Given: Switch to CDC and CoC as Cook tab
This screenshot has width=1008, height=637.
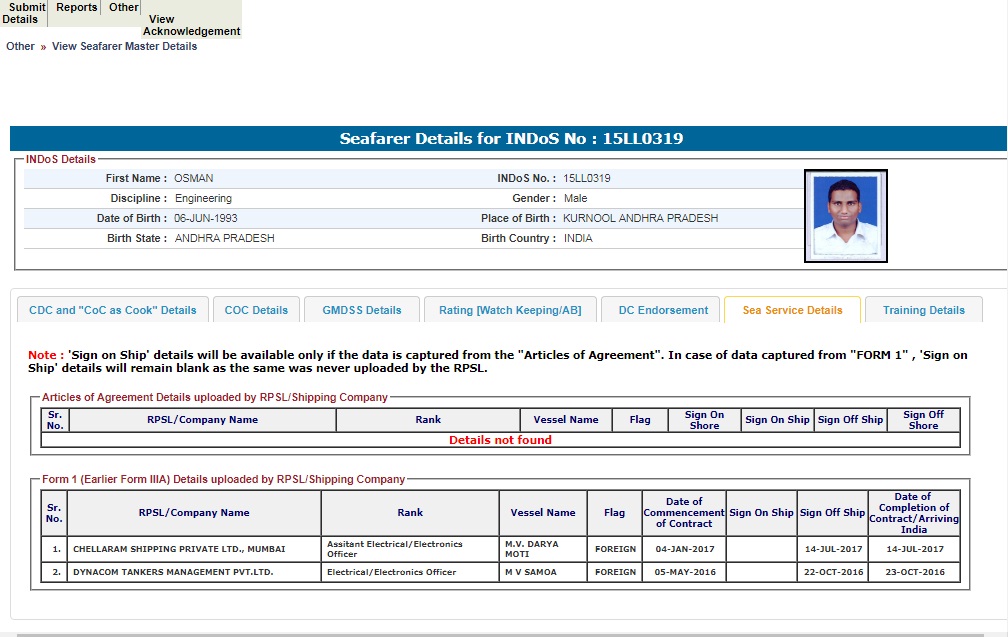Looking at the screenshot, I should [x=113, y=310].
